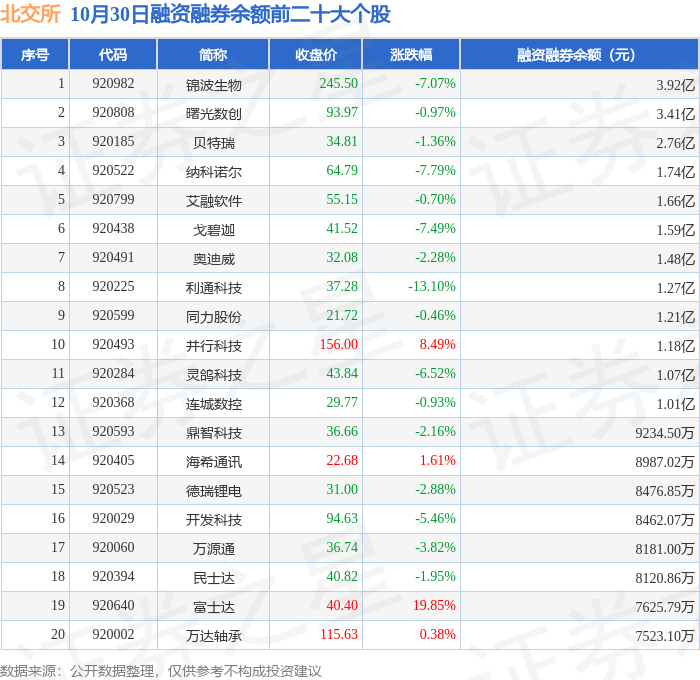Click closing price 245.50
The width and height of the screenshot is (700, 680).
pyautogui.click(x=338, y=83)
